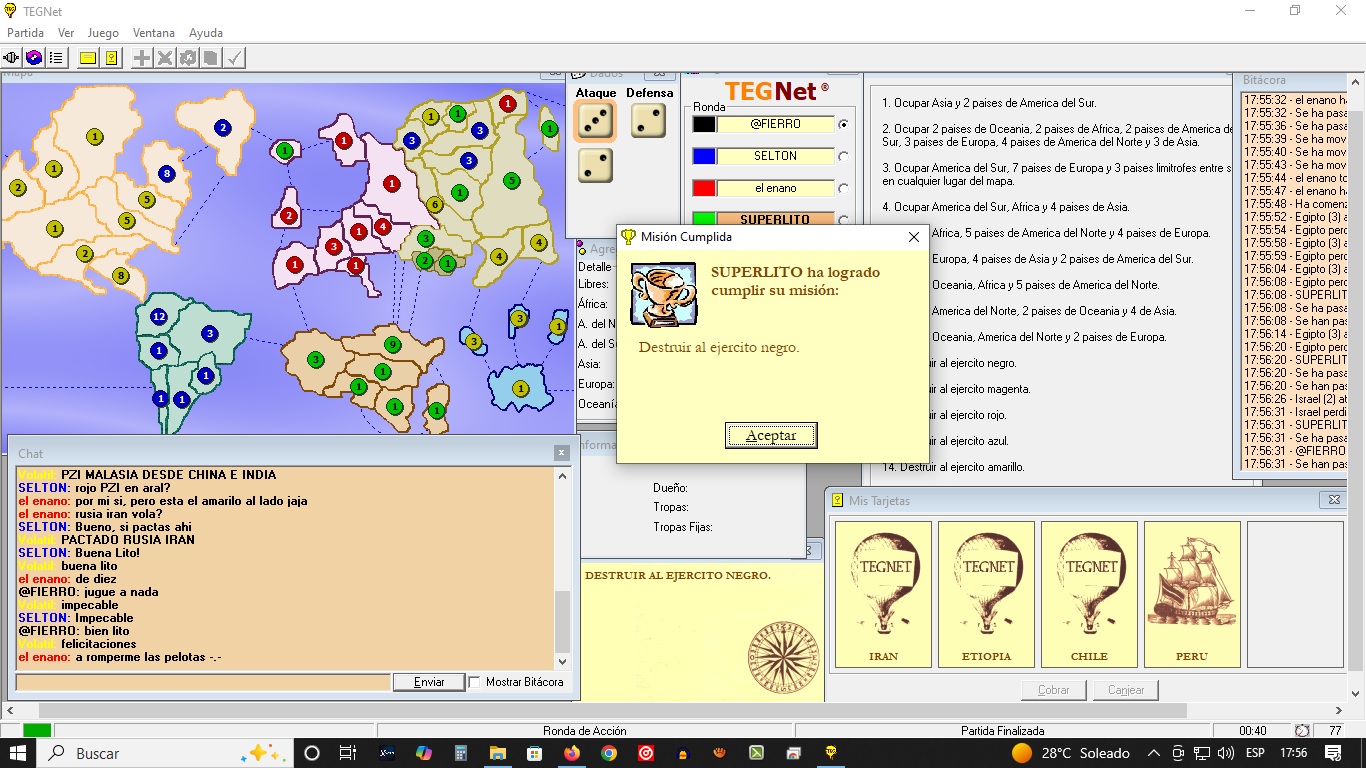Select the SELTON radio button
Screen dimensions: 1366x768
click(x=843, y=157)
